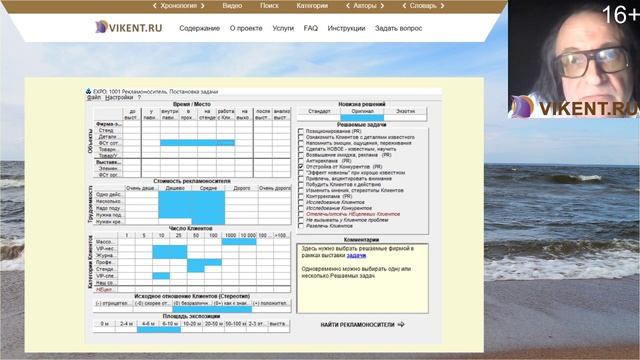Follow the blue 'задачи' link in Комментарии
The width and height of the screenshot is (640, 360).
tap(356, 255)
